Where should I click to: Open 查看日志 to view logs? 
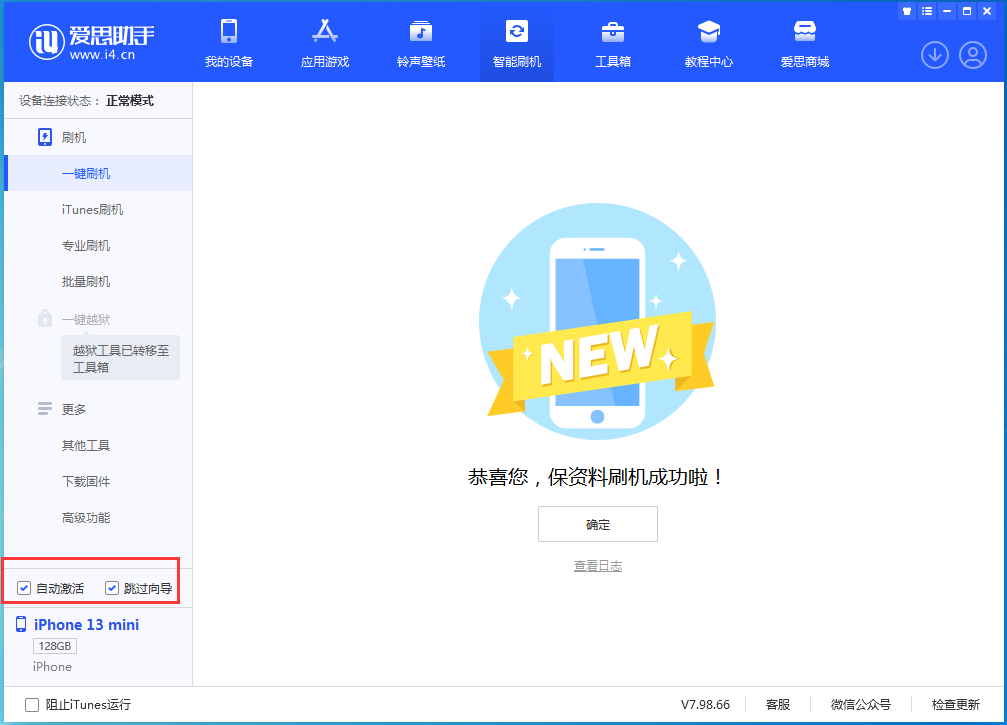597,565
